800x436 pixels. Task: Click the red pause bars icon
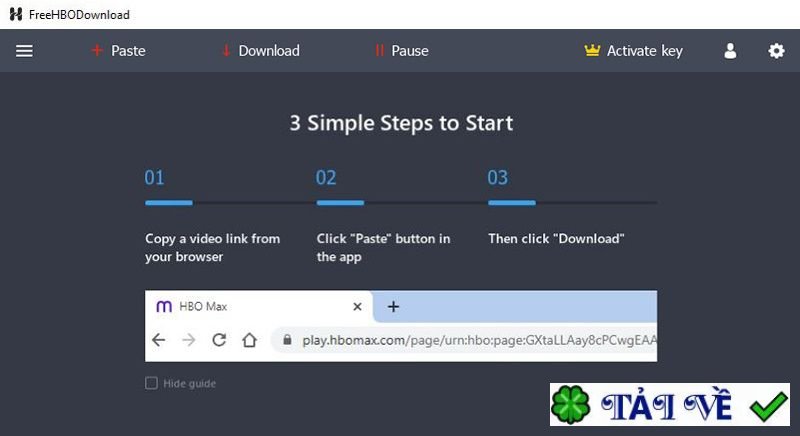coord(379,50)
